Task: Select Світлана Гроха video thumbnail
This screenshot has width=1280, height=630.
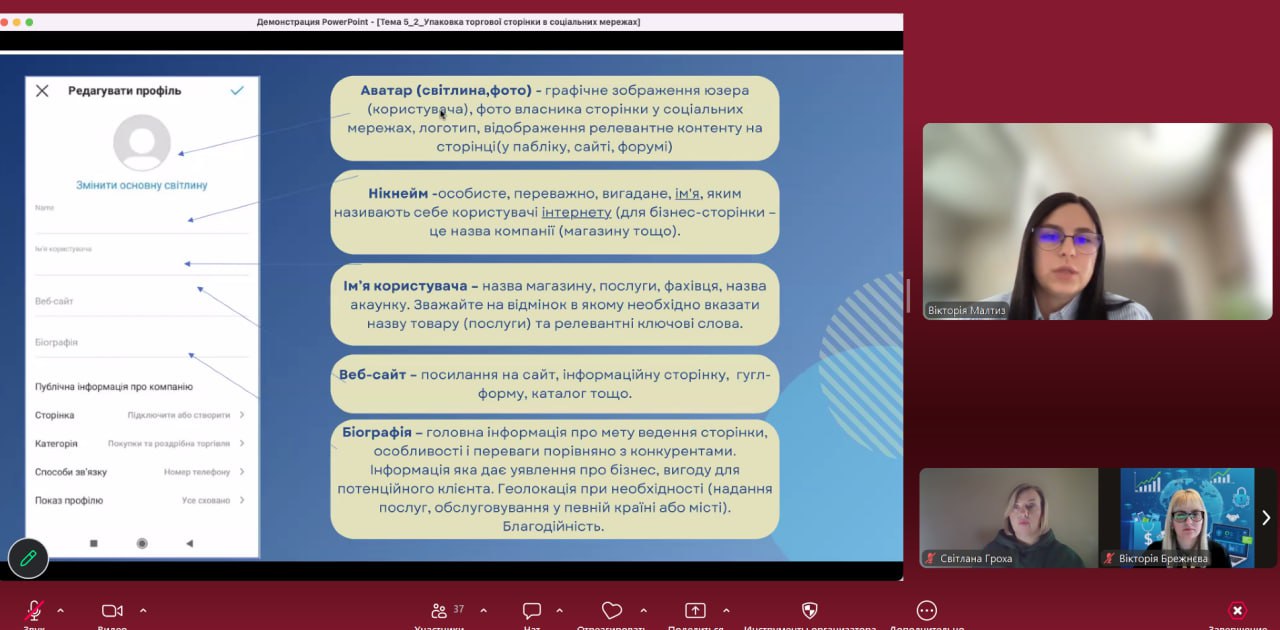Action: [1008, 517]
